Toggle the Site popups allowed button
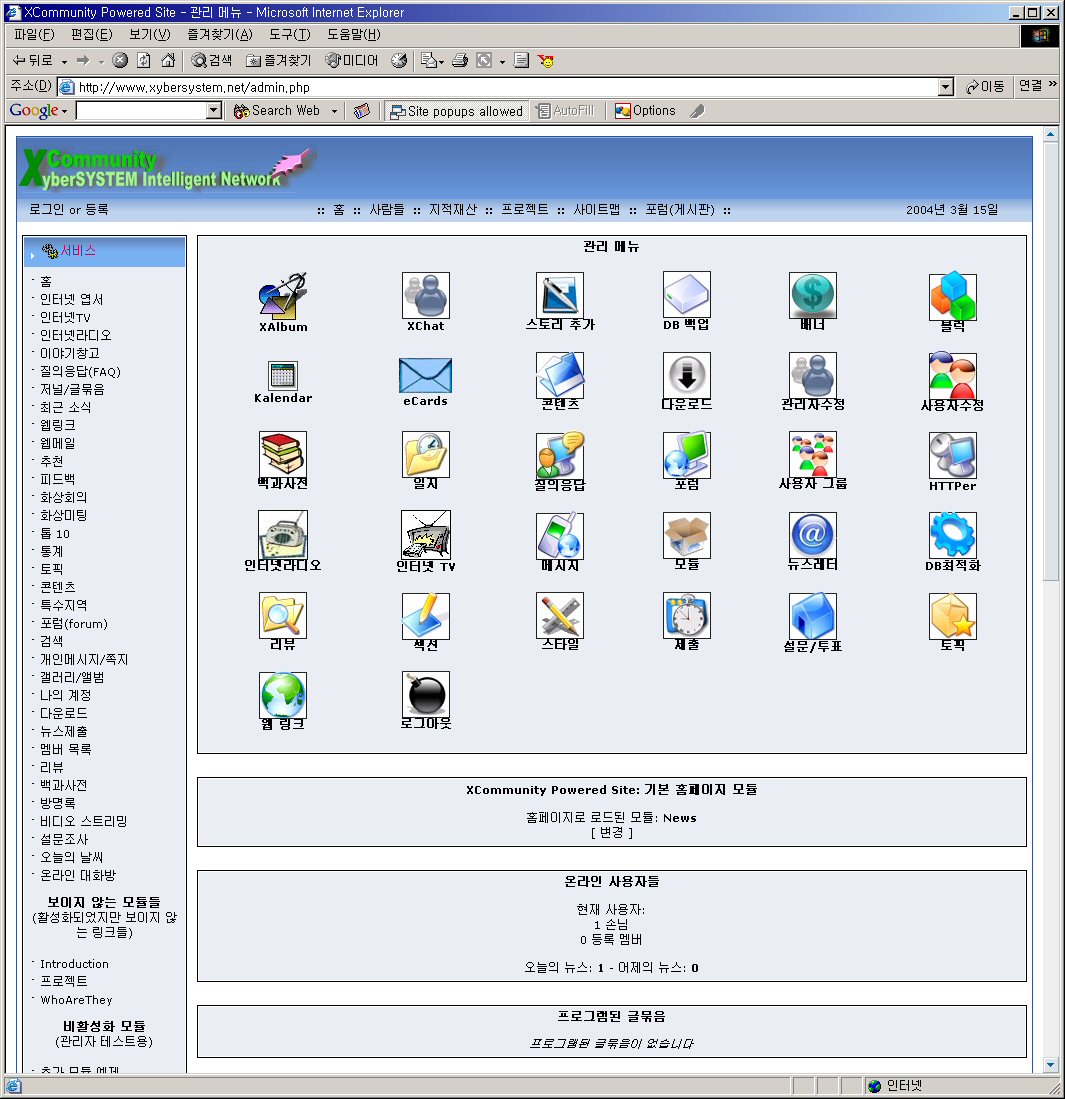 (456, 111)
